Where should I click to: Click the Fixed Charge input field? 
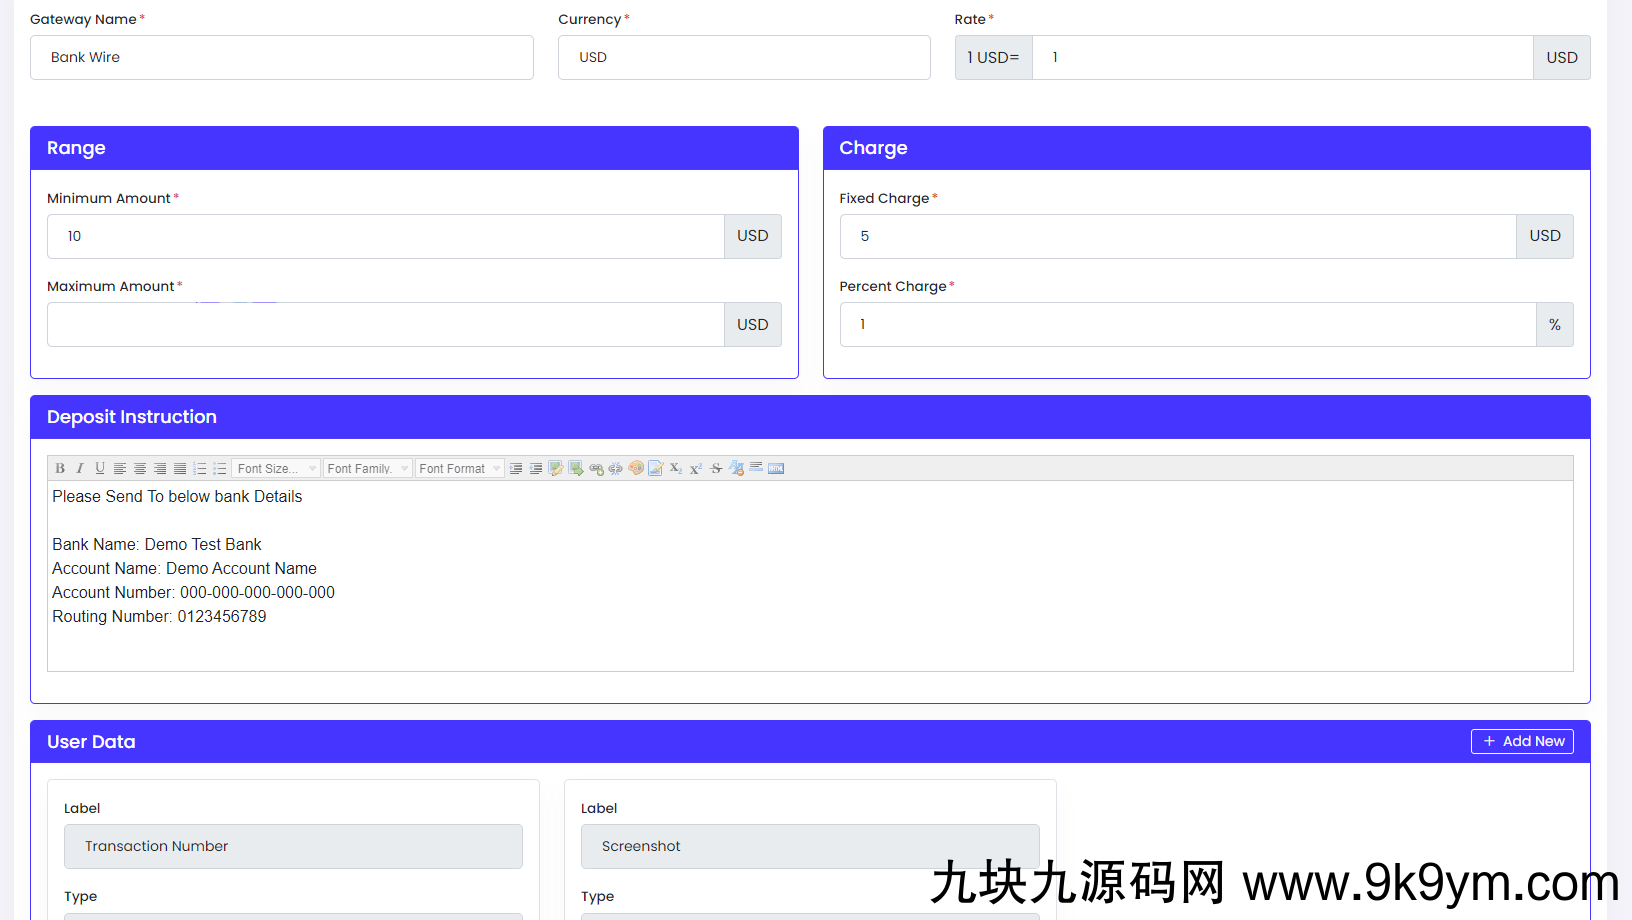pos(1177,237)
